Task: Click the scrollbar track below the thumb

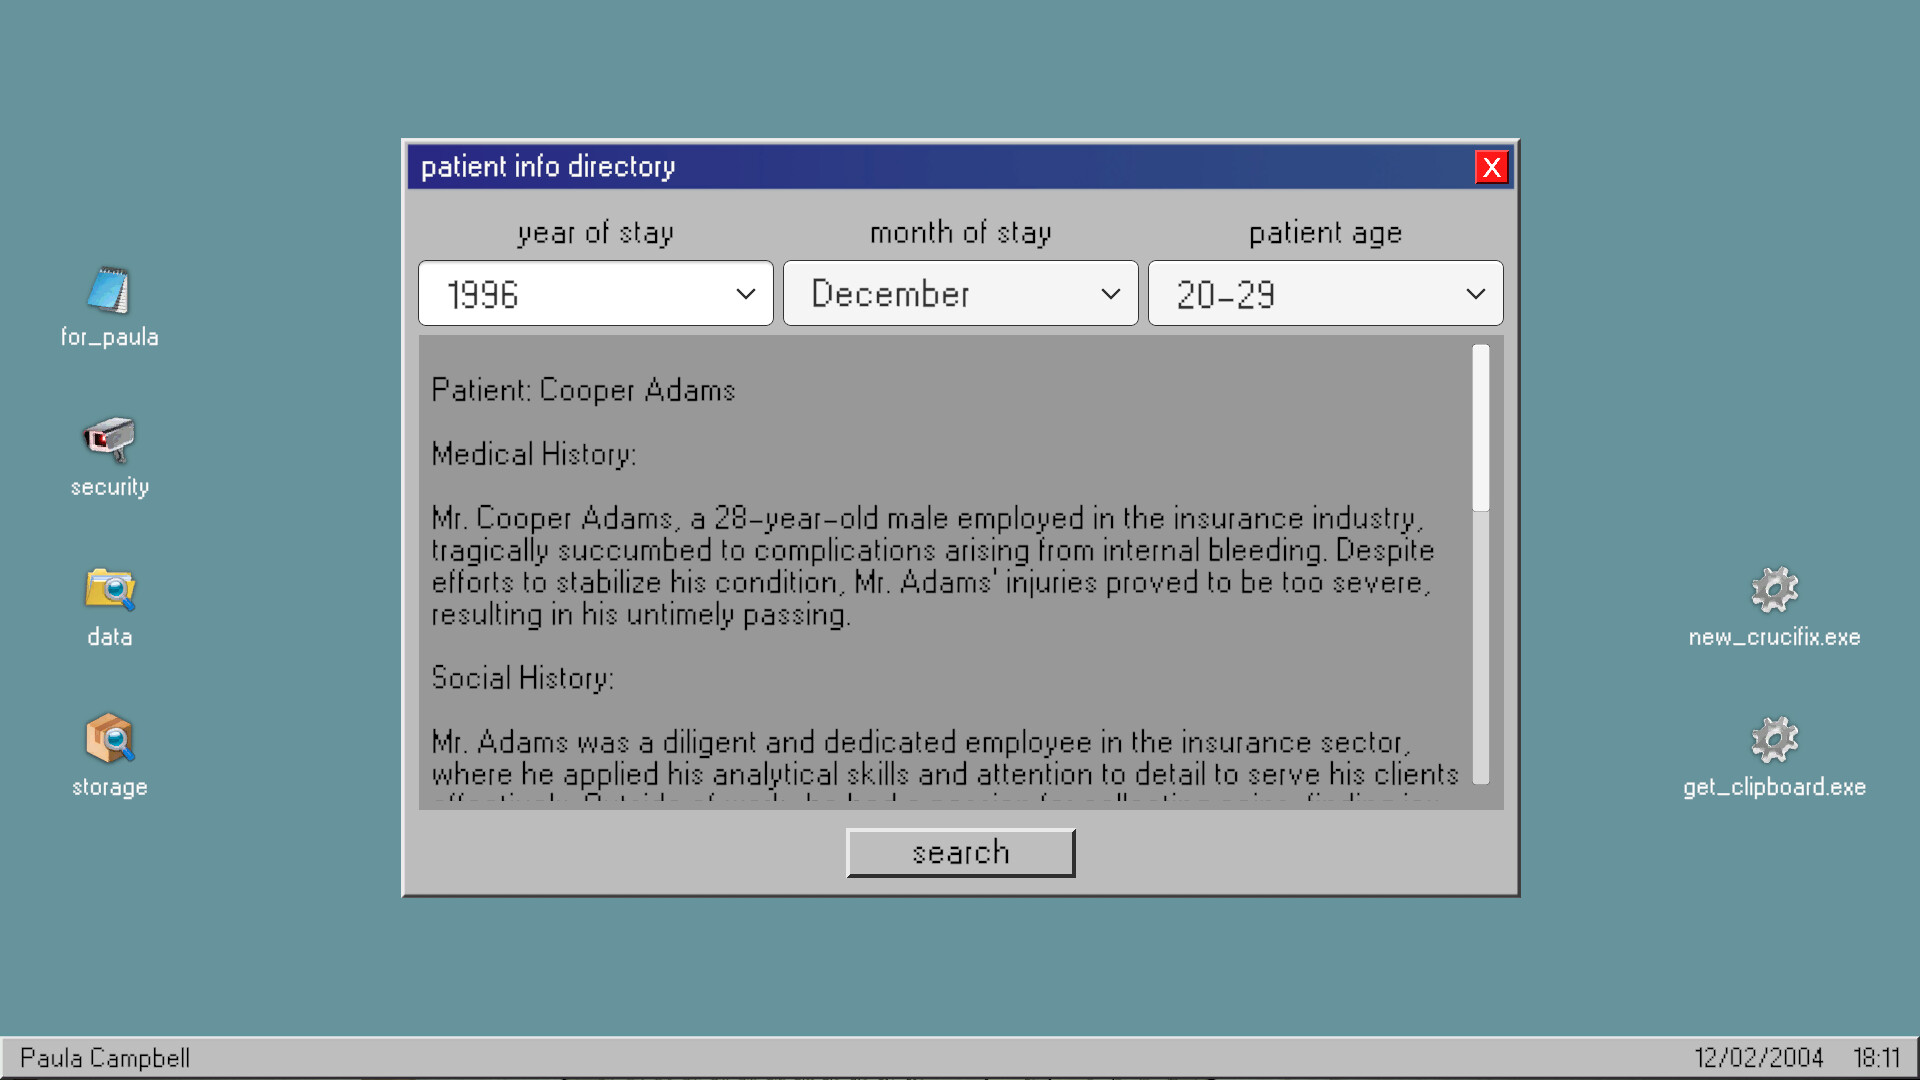Action: pos(1481,650)
